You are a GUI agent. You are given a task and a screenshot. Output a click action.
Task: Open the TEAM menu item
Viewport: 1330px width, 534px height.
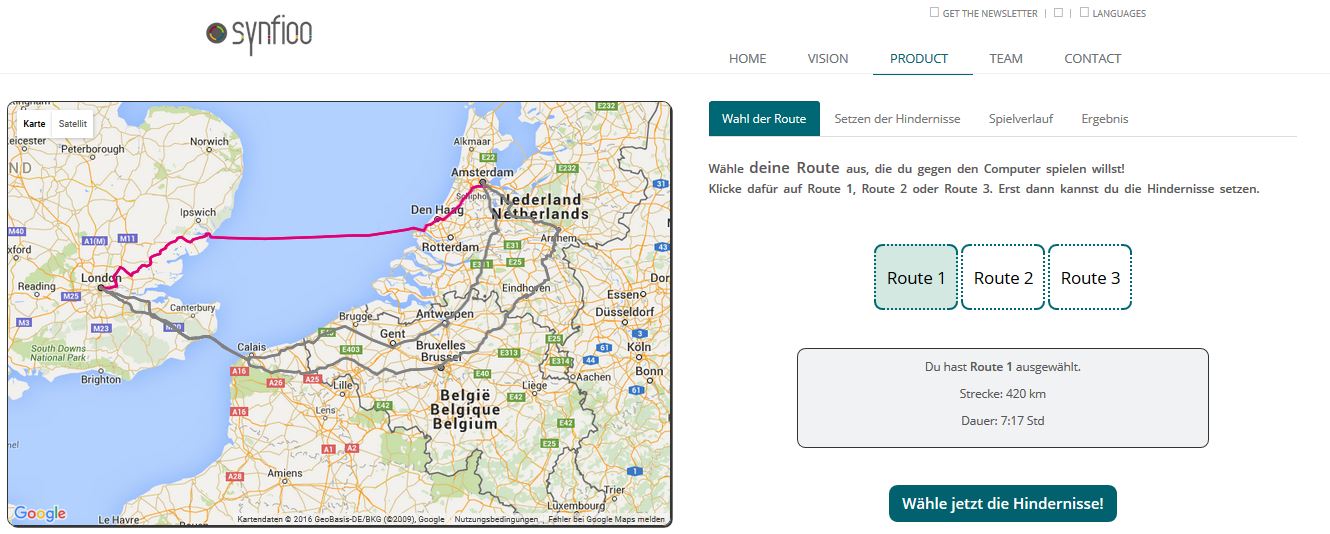[1006, 58]
